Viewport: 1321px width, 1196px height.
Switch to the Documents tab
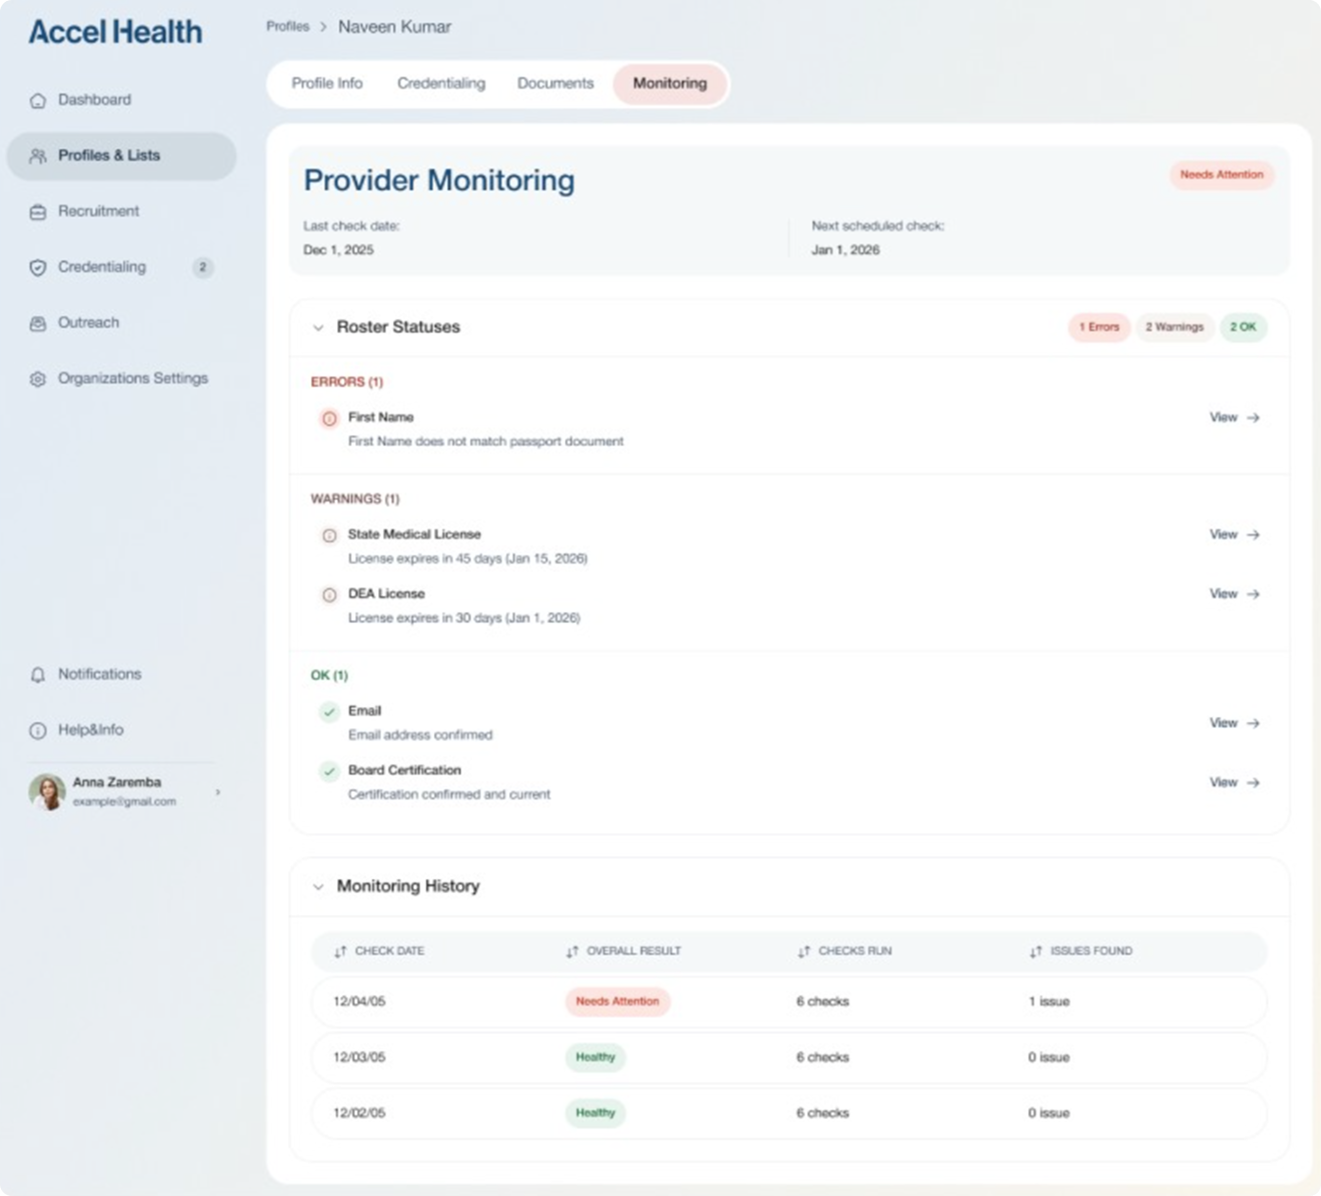pos(555,84)
